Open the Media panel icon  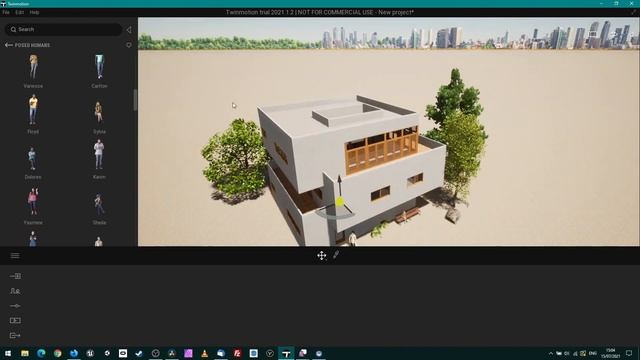15,320
